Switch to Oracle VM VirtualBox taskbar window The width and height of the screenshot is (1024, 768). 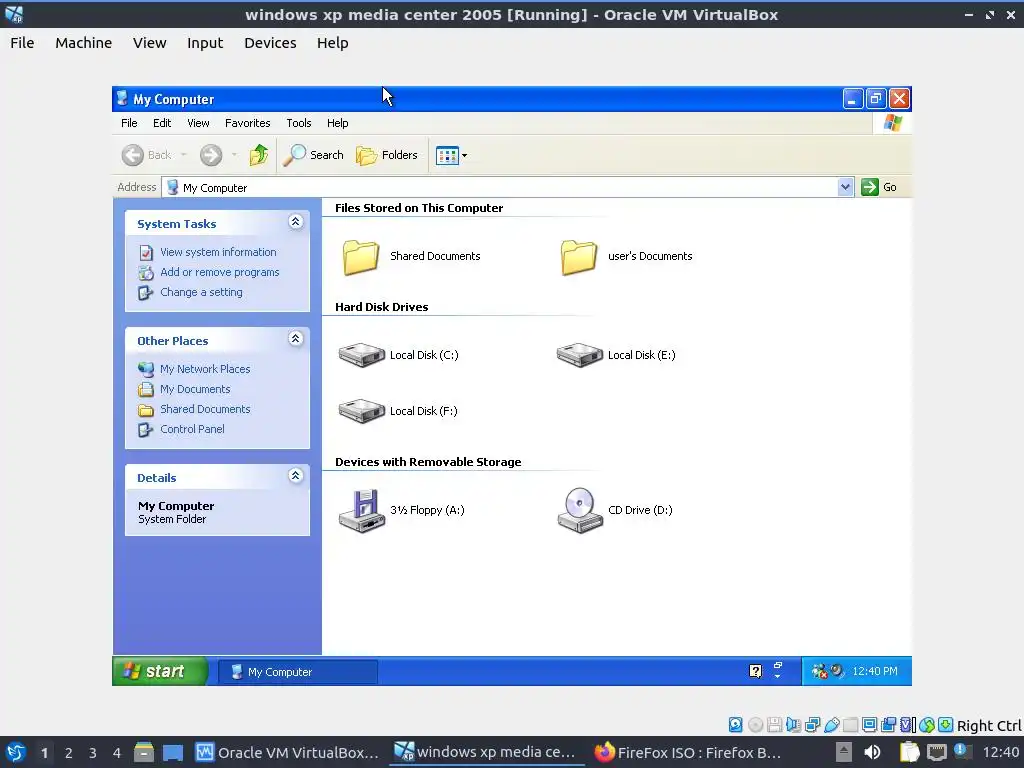tap(287, 752)
